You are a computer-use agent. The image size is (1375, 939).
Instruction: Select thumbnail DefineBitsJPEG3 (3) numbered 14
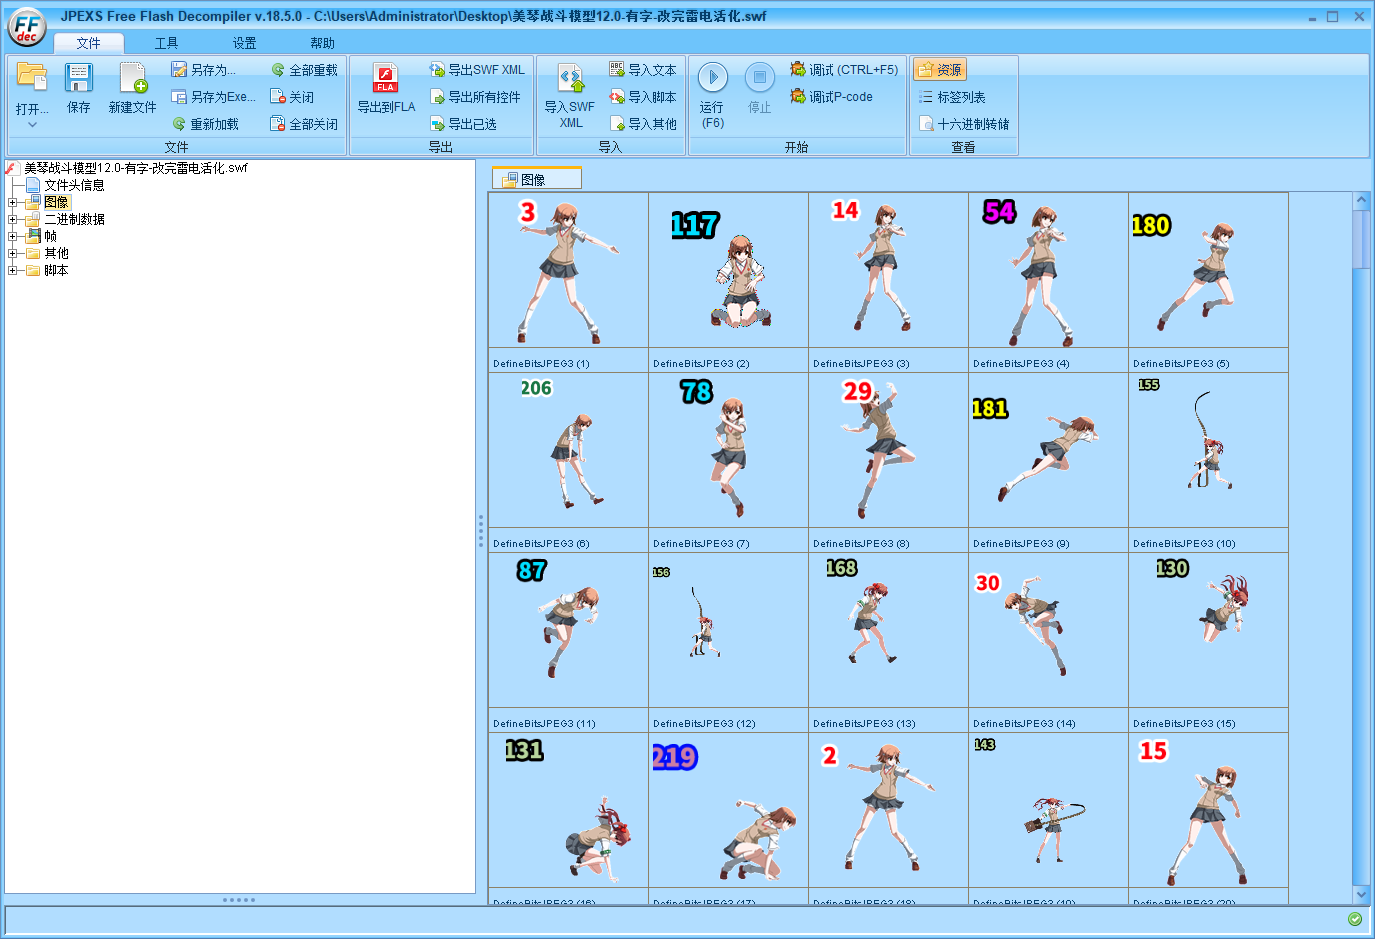coord(888,282)
